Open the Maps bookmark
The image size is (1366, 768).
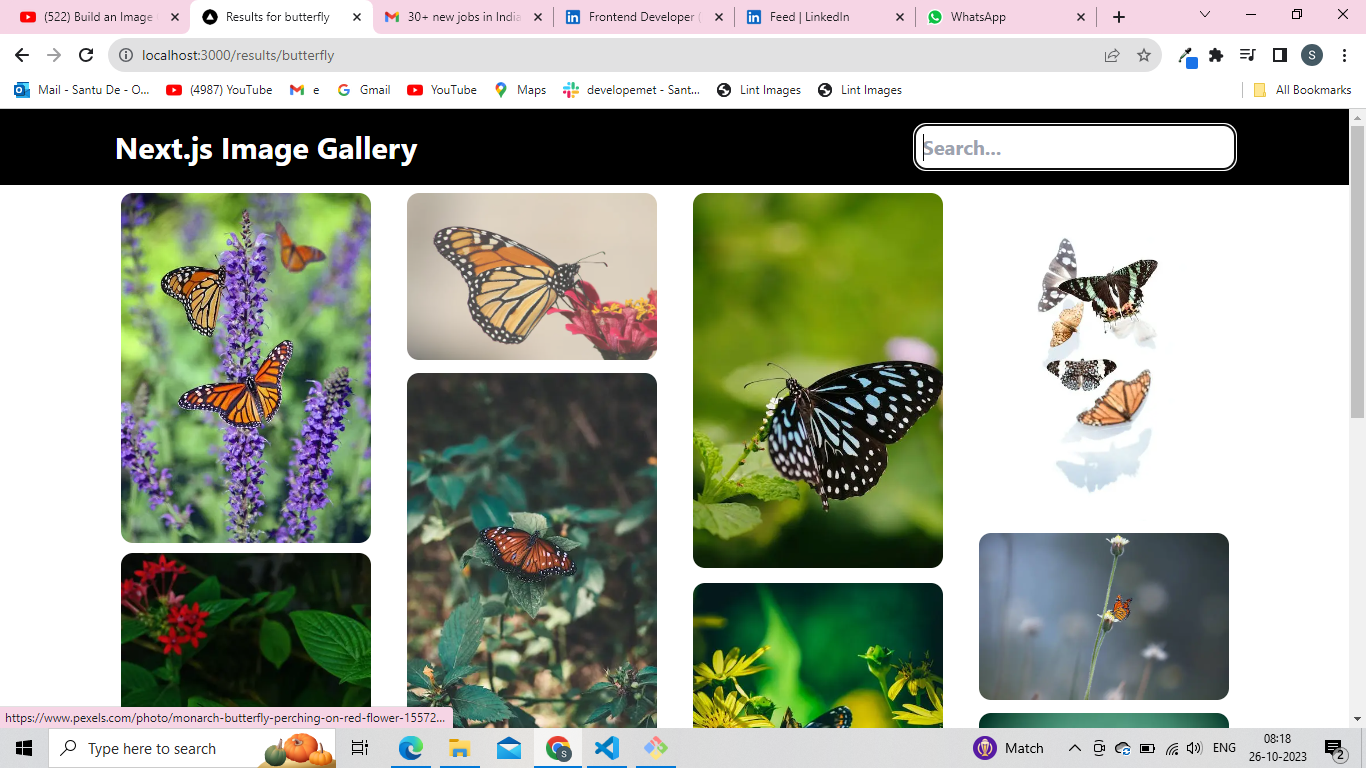click(x=520, y=90)
